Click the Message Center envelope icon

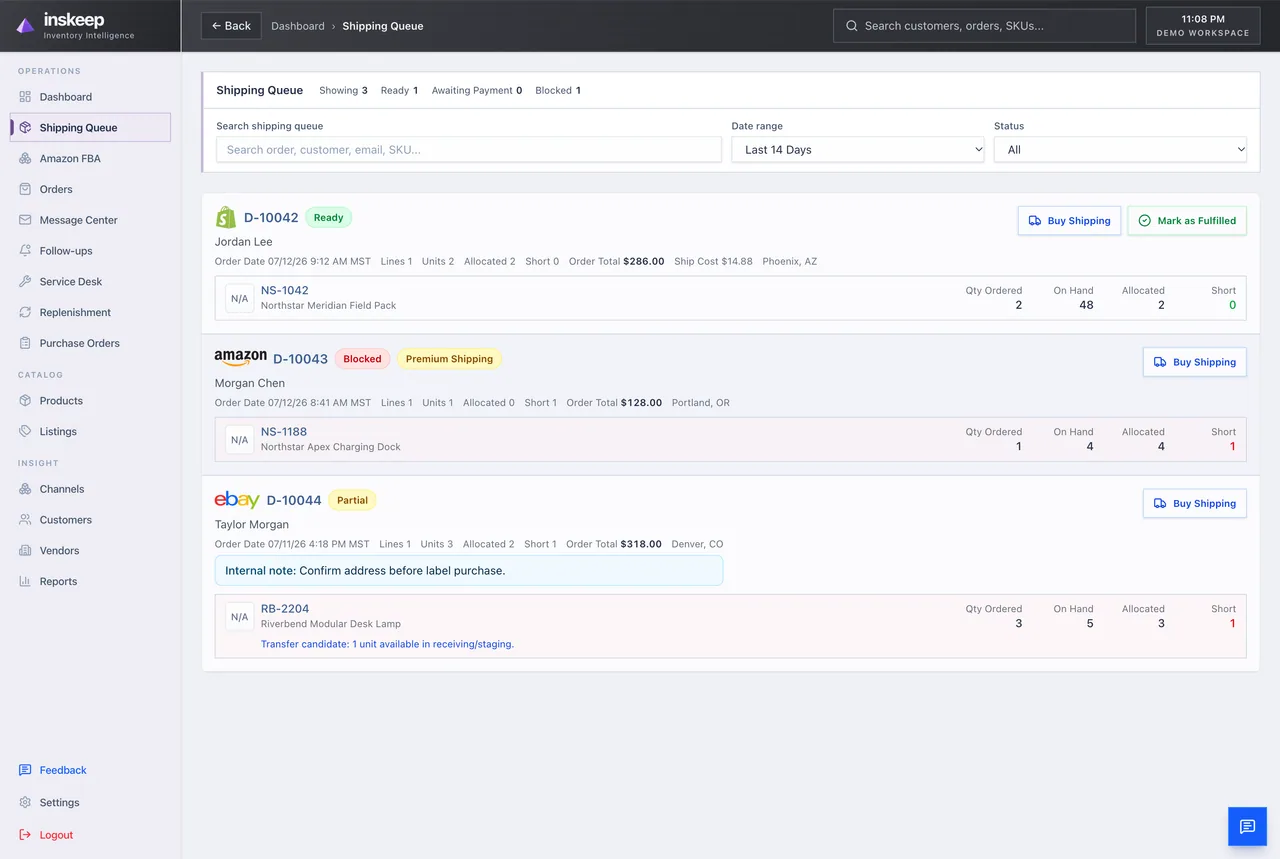coord(25,220)
